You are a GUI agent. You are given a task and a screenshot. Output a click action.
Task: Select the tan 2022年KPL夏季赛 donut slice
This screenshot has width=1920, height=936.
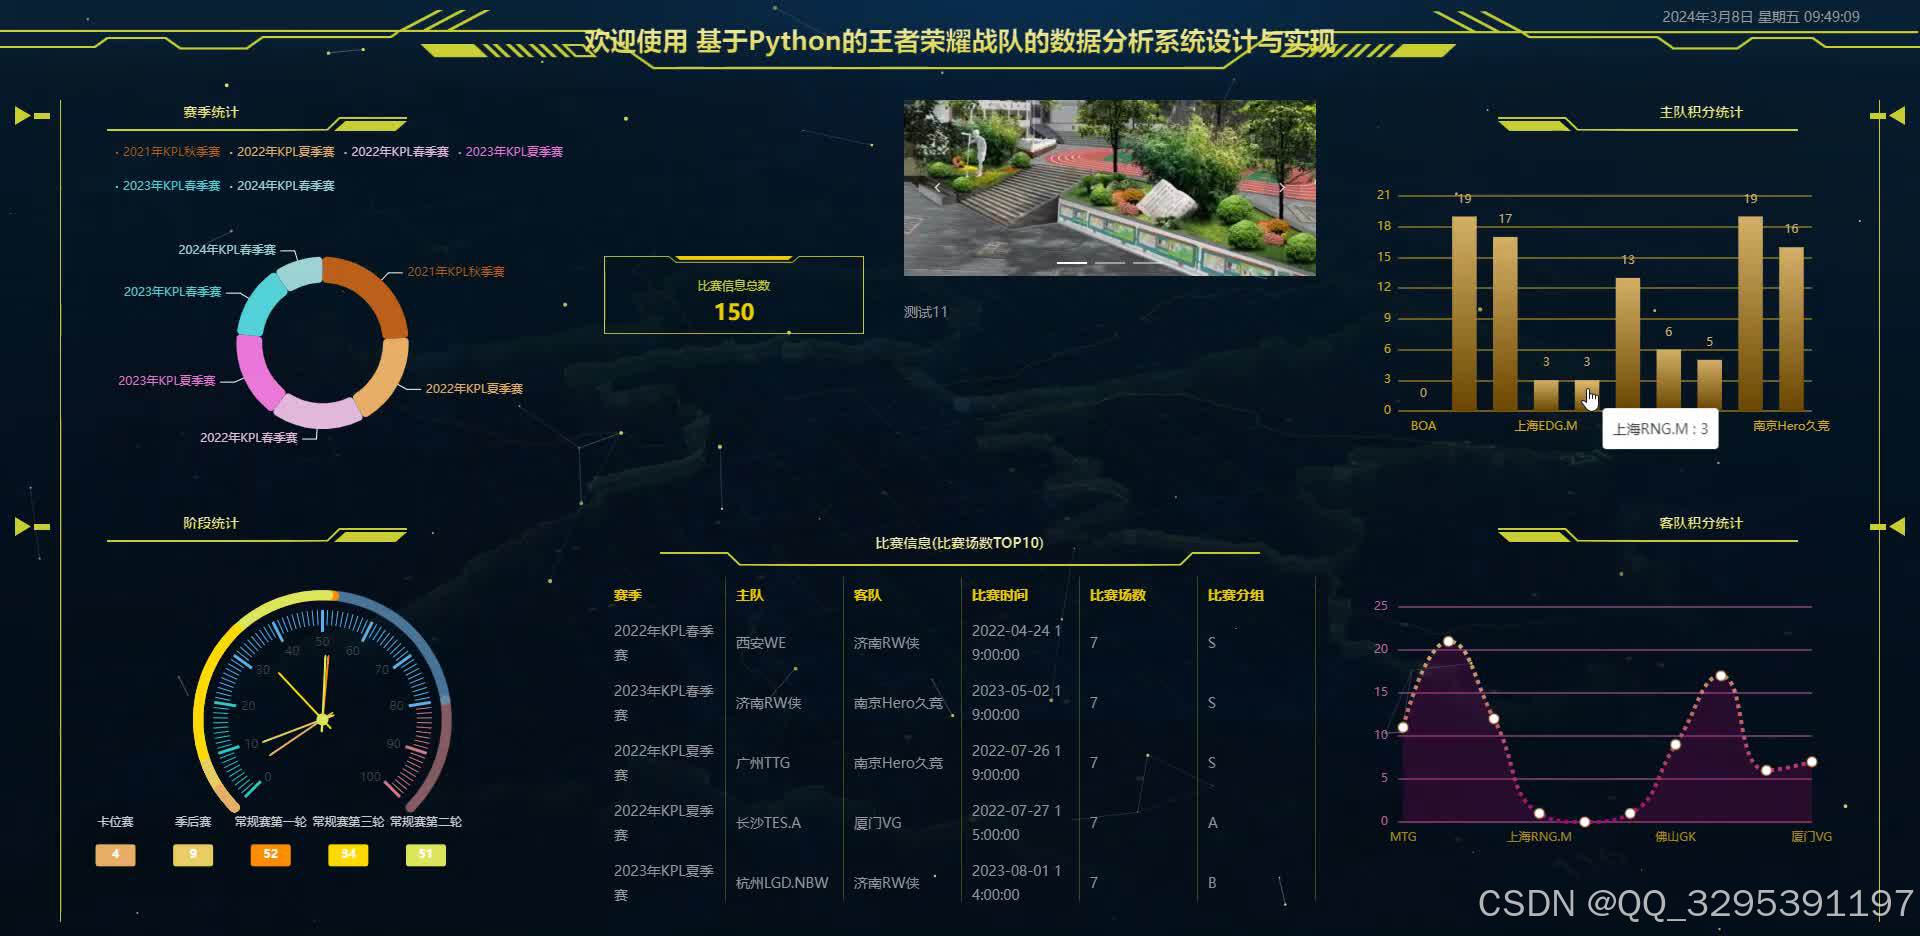[x=384, y=377]
